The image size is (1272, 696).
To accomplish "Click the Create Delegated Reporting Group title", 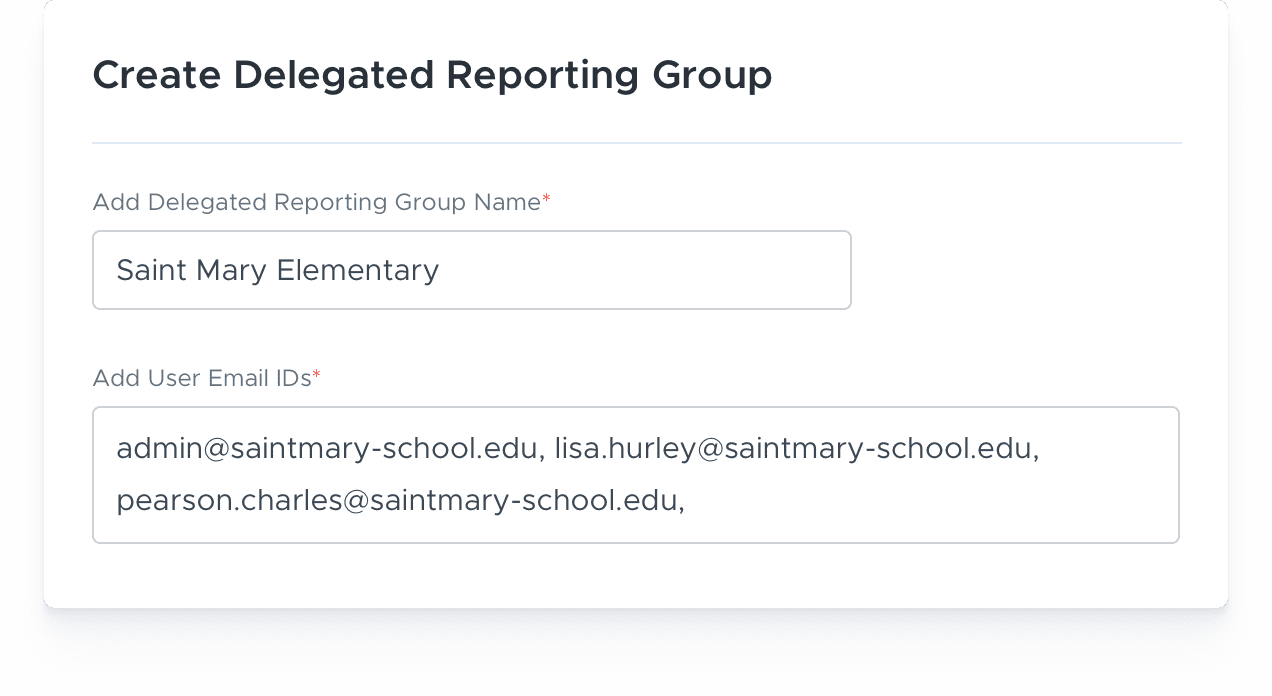I will pos(432,76).
